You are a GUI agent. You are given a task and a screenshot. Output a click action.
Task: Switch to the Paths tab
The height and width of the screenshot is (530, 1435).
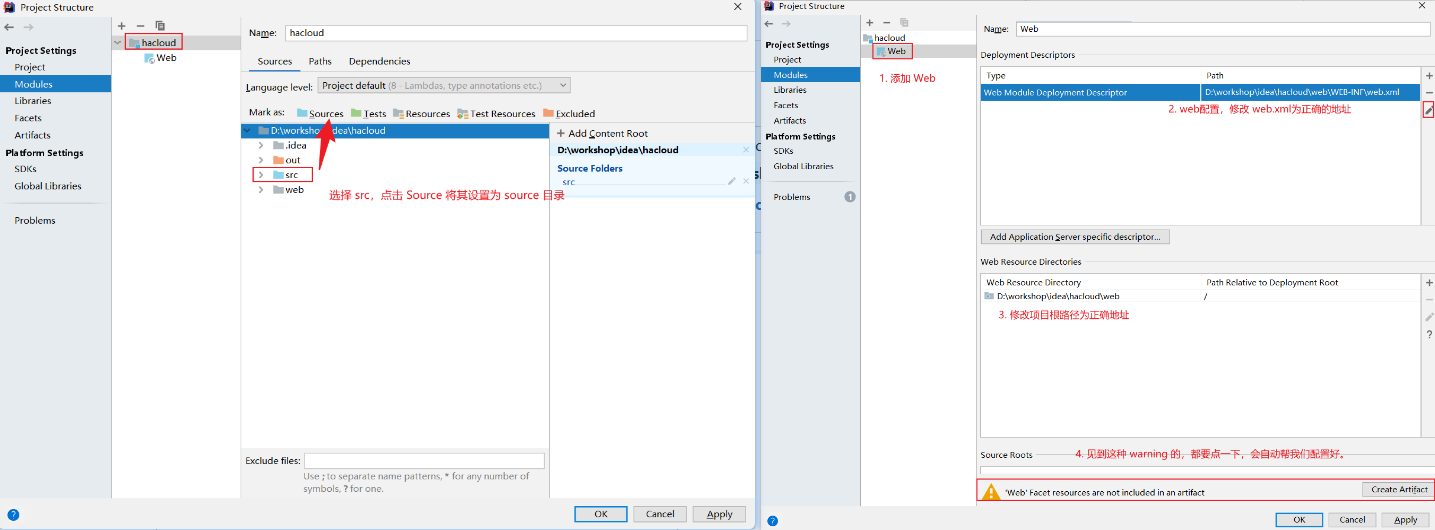tap(320, 62)
